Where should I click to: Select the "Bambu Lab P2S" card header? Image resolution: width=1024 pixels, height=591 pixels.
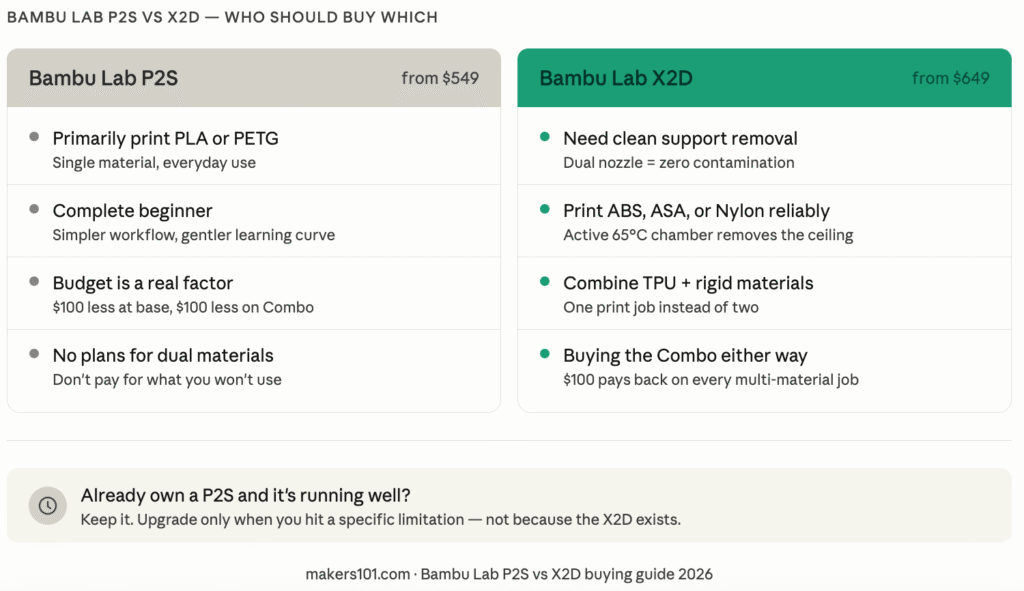[103, 78]
